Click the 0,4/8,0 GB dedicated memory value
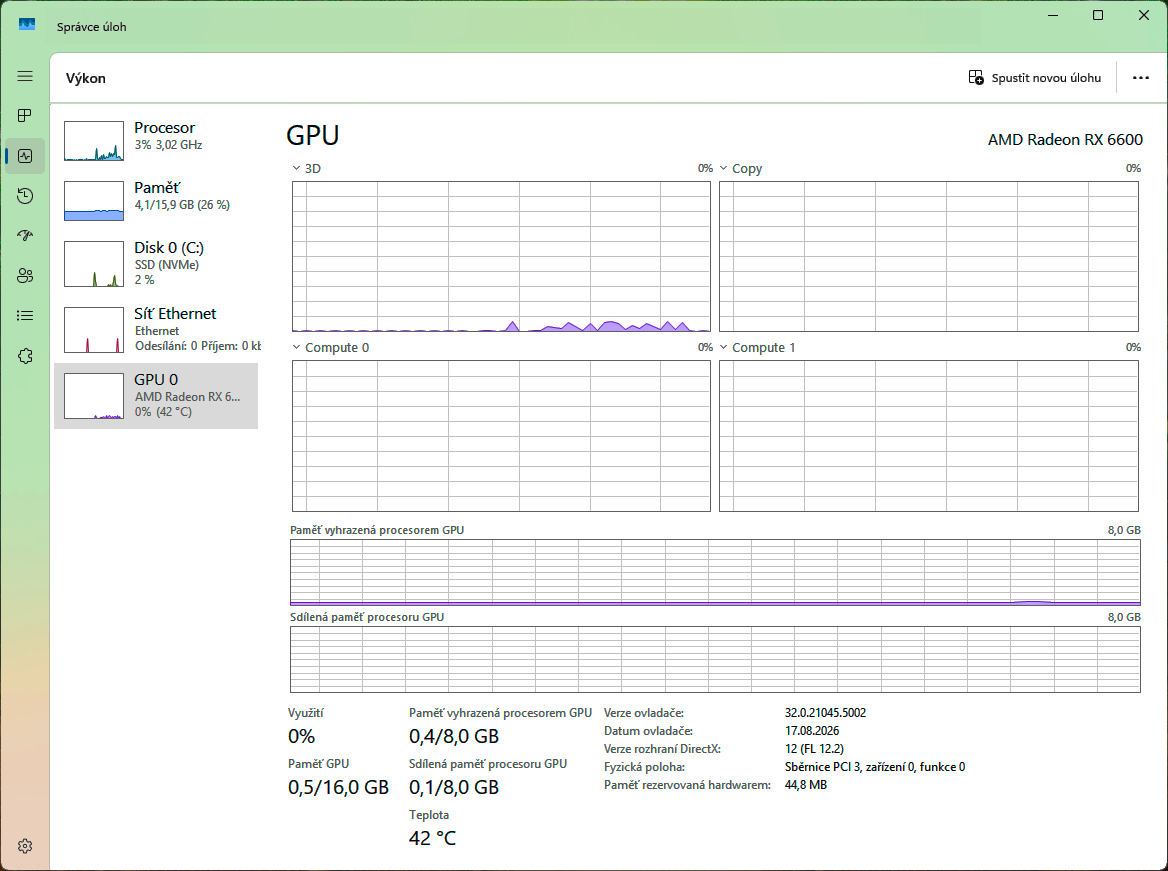The image size is (1168, 871). point(454,736)
